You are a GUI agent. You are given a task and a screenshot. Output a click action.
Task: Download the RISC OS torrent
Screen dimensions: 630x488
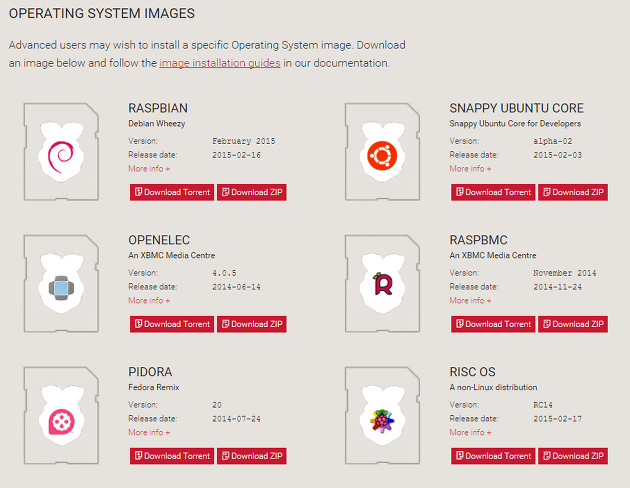pyautogui.click(x=493, y=456)
